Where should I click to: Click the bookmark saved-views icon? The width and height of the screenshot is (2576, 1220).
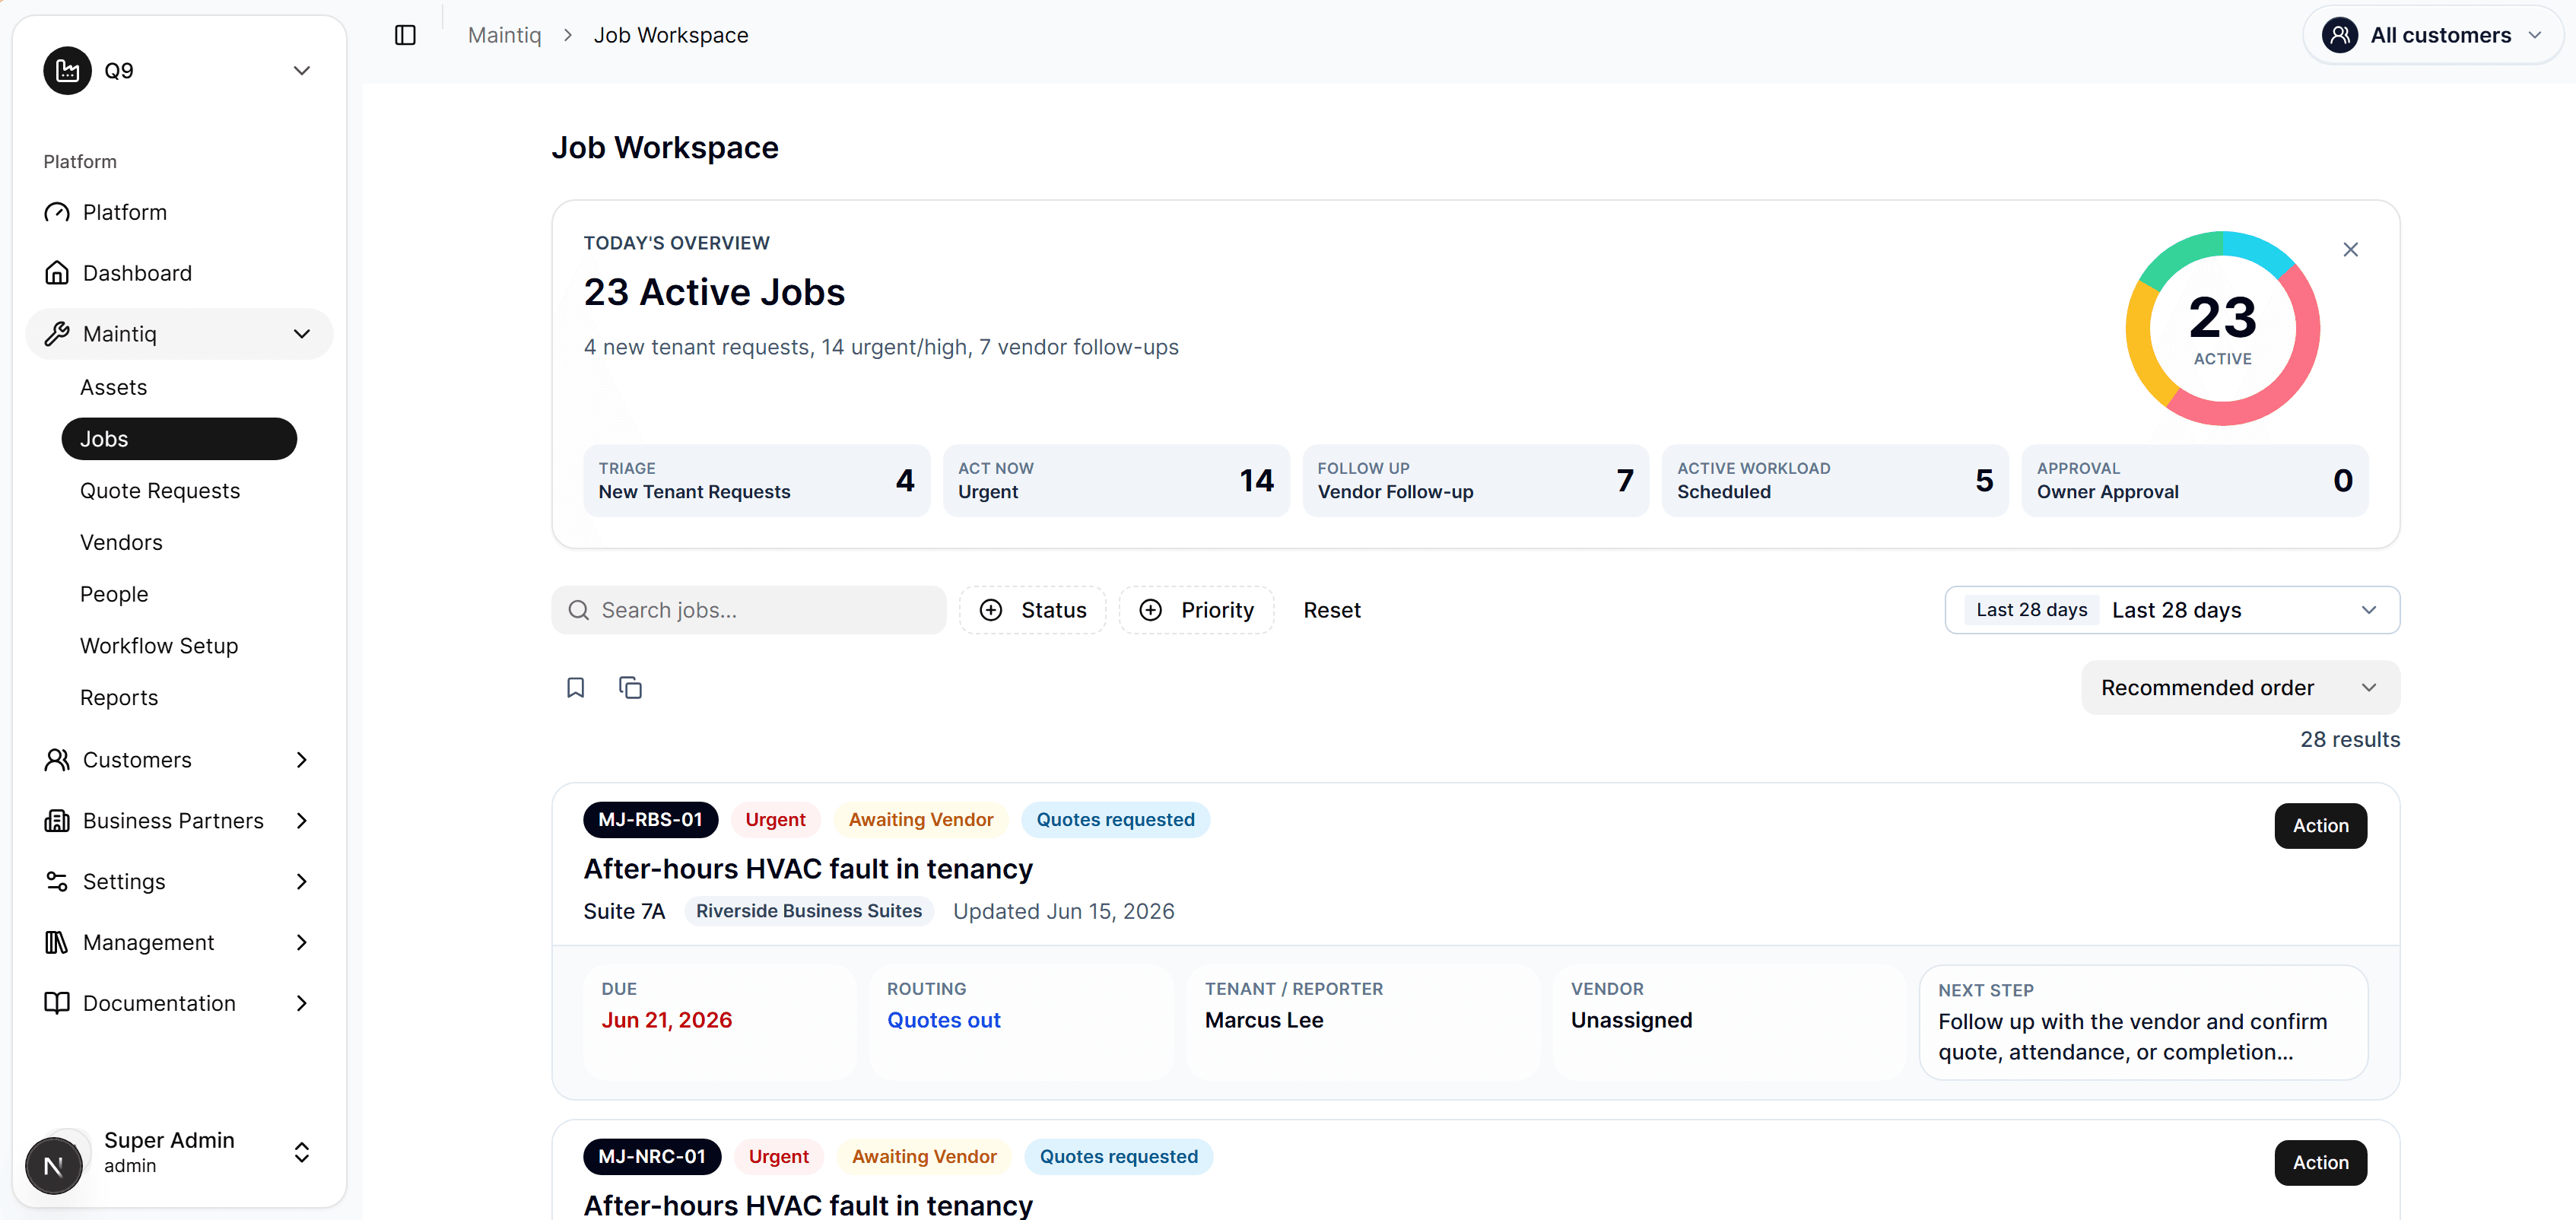(x=575, y=688)
